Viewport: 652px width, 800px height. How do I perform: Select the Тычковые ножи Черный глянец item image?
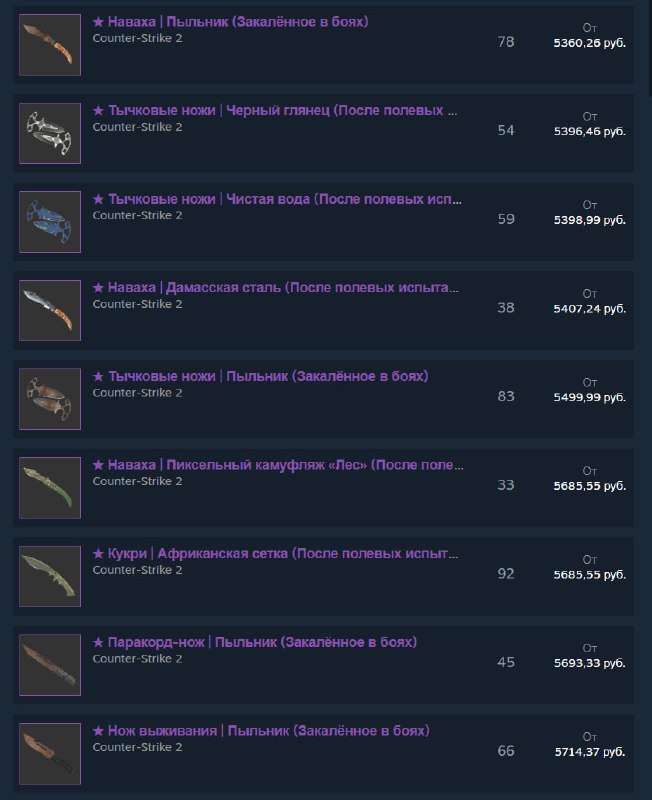click(50, 133)
